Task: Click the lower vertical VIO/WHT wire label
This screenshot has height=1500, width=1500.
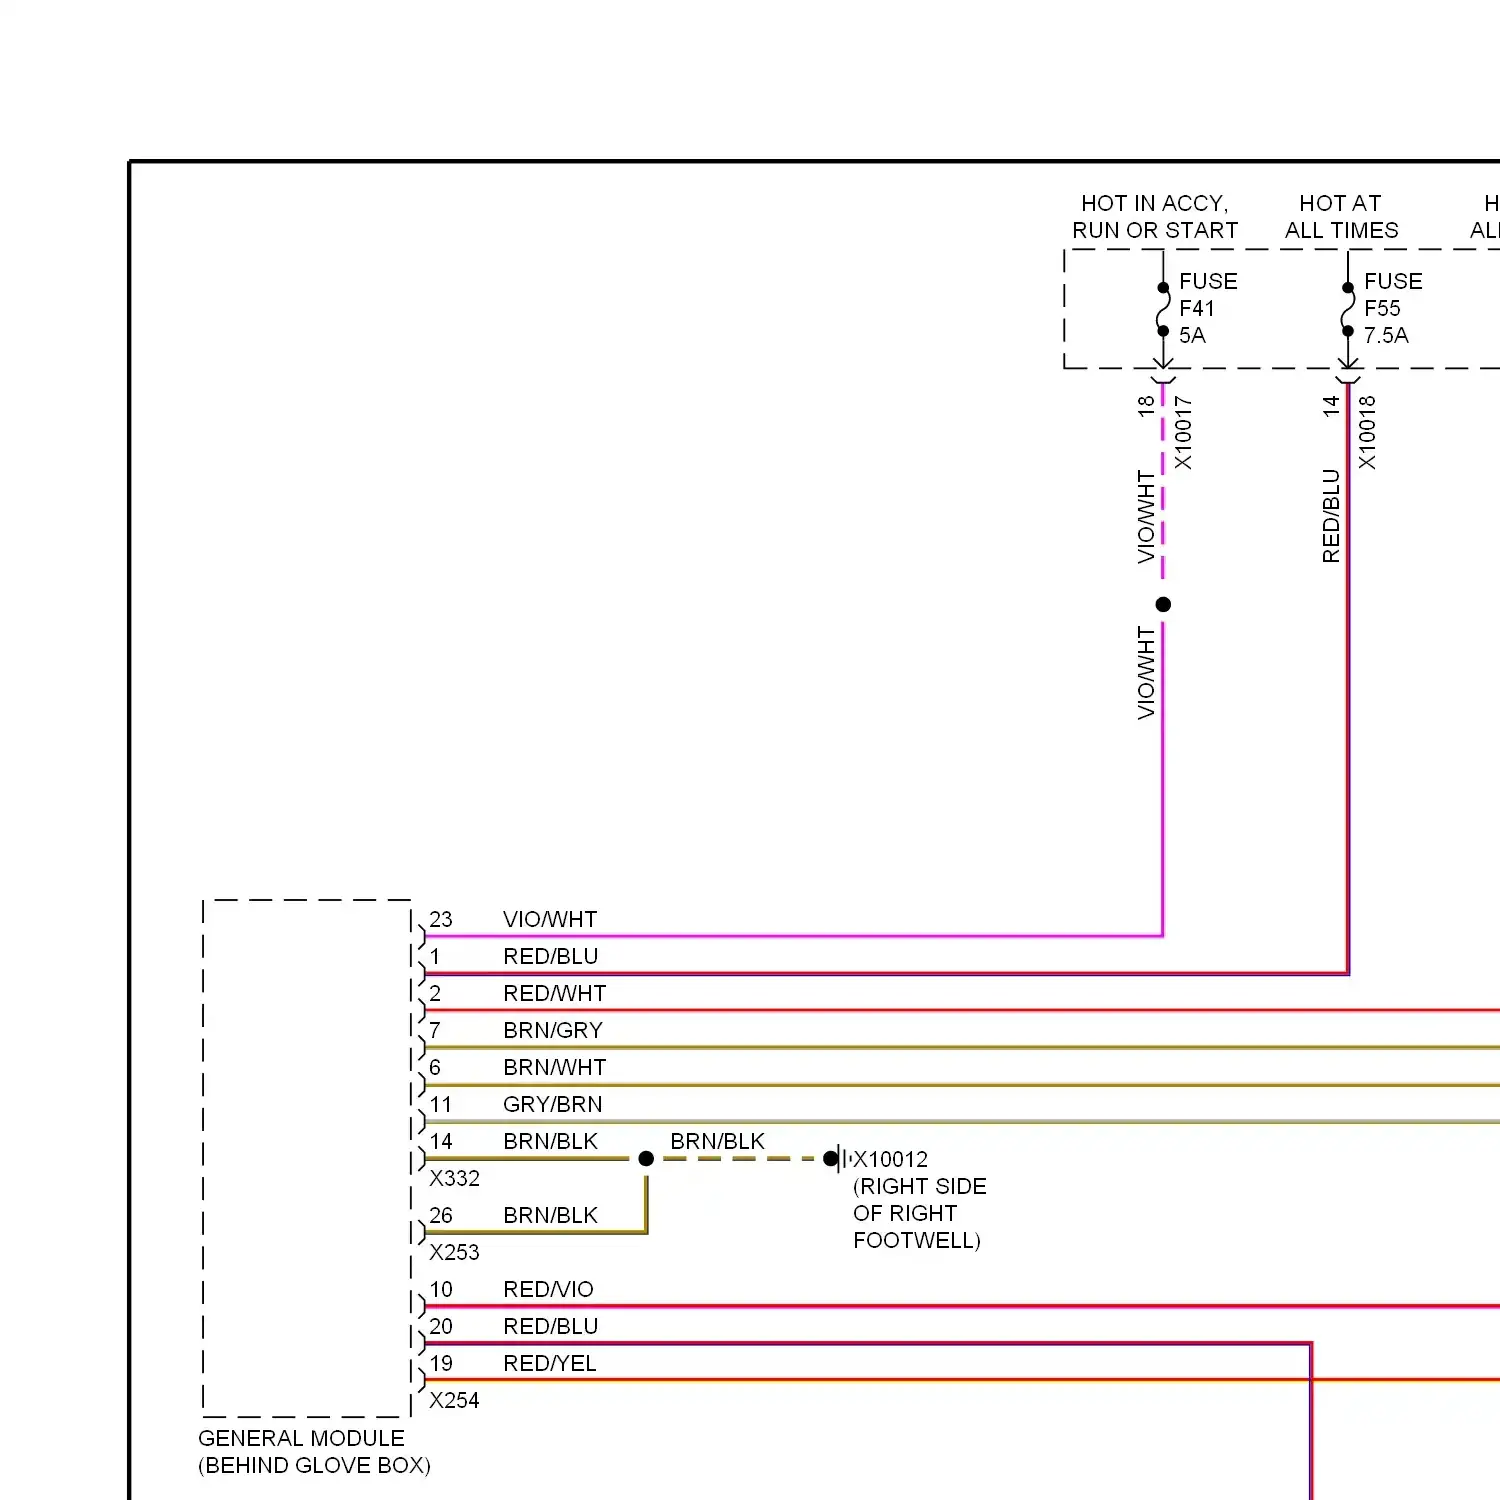Action: (1146, 673)
